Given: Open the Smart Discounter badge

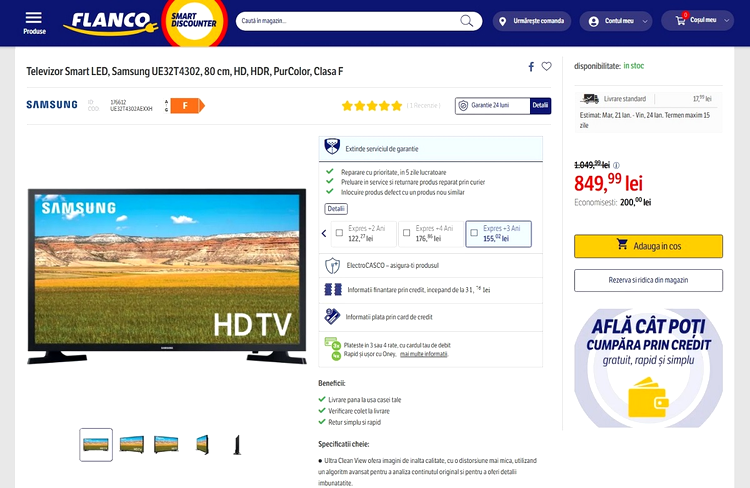Looking at the screenshot, I should 194,22.
